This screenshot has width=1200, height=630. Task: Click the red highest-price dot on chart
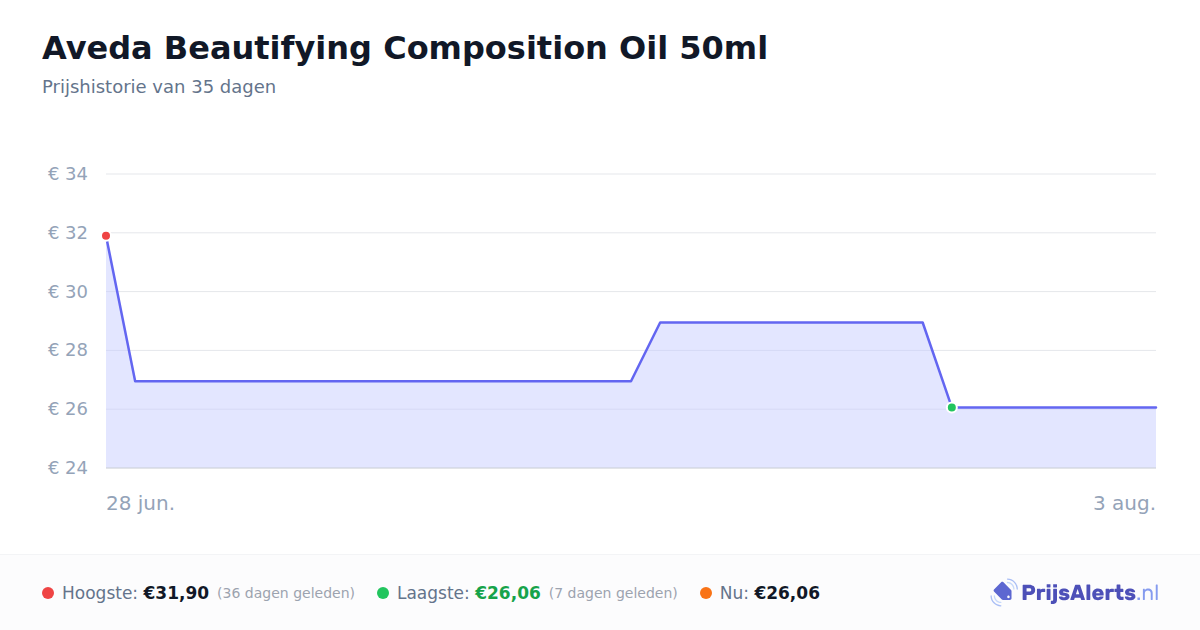[x=106, y=236]
